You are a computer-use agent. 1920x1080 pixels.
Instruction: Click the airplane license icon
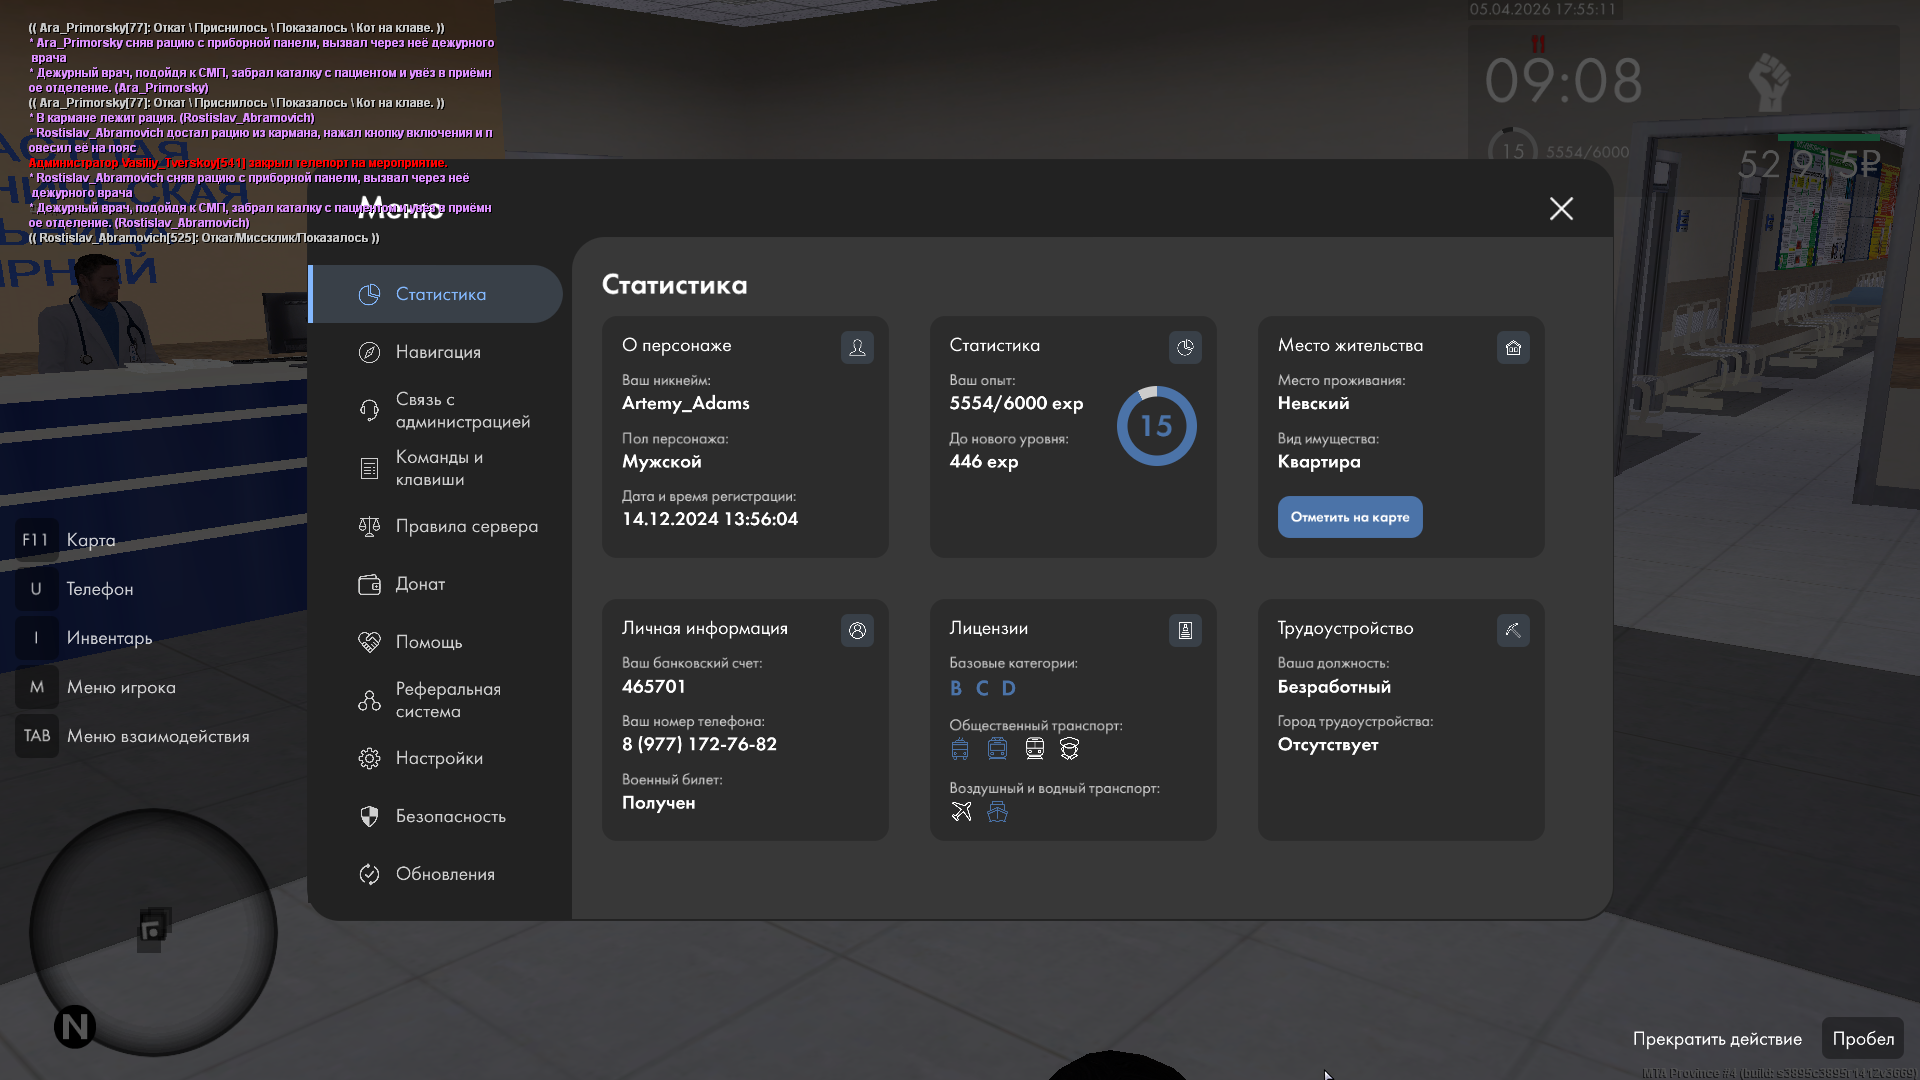[x=961, y=812]
